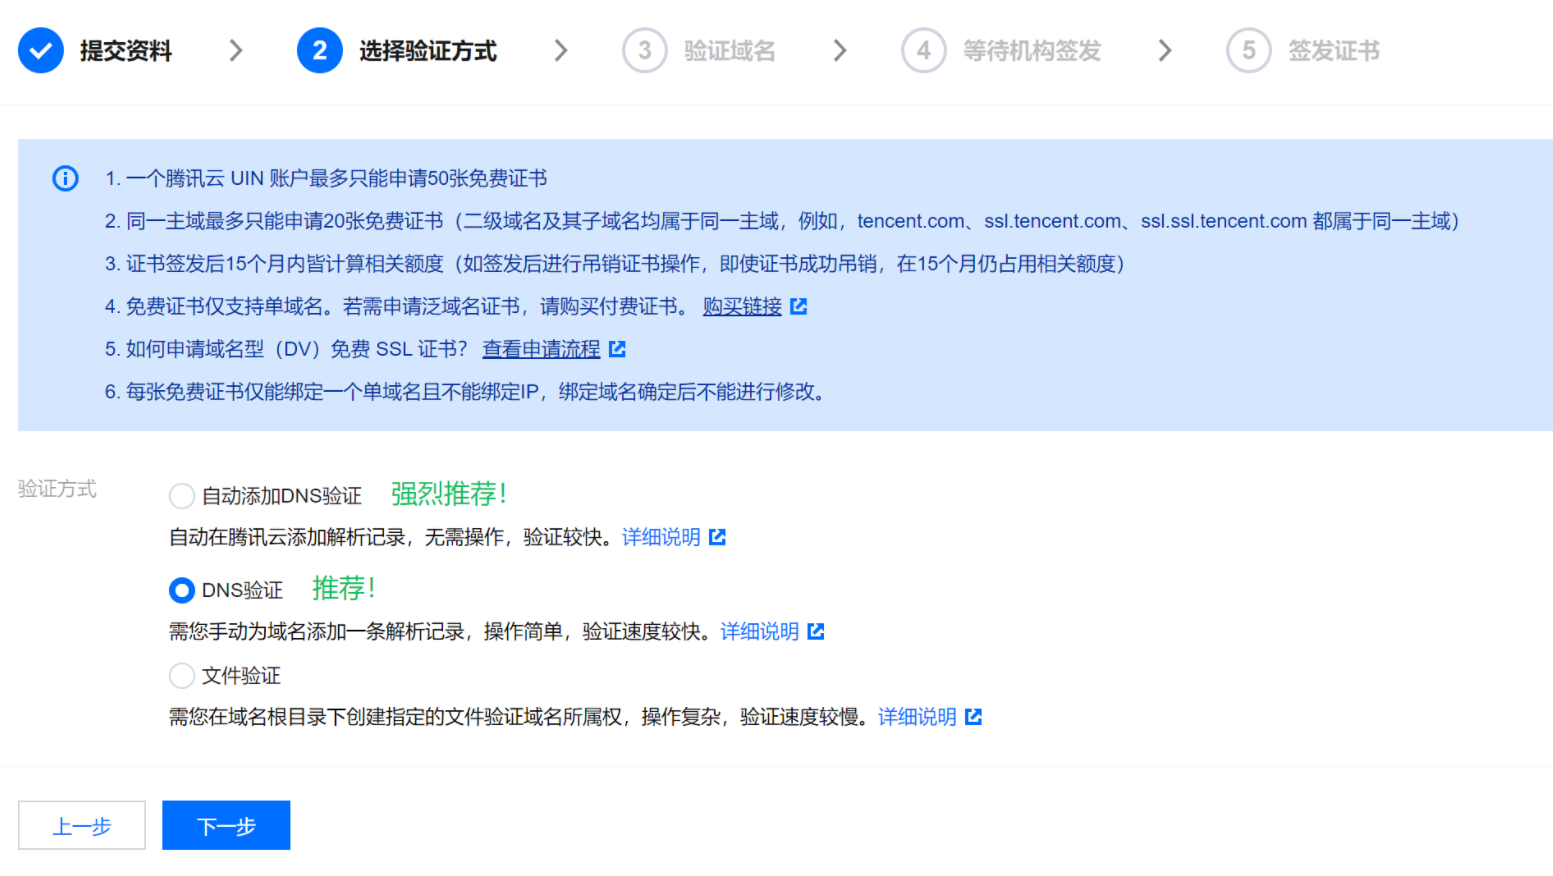The image size is (1553, 876).
Task: Click description 自动在腾讯云添加解析记录
Action: [x=391, y=537]
